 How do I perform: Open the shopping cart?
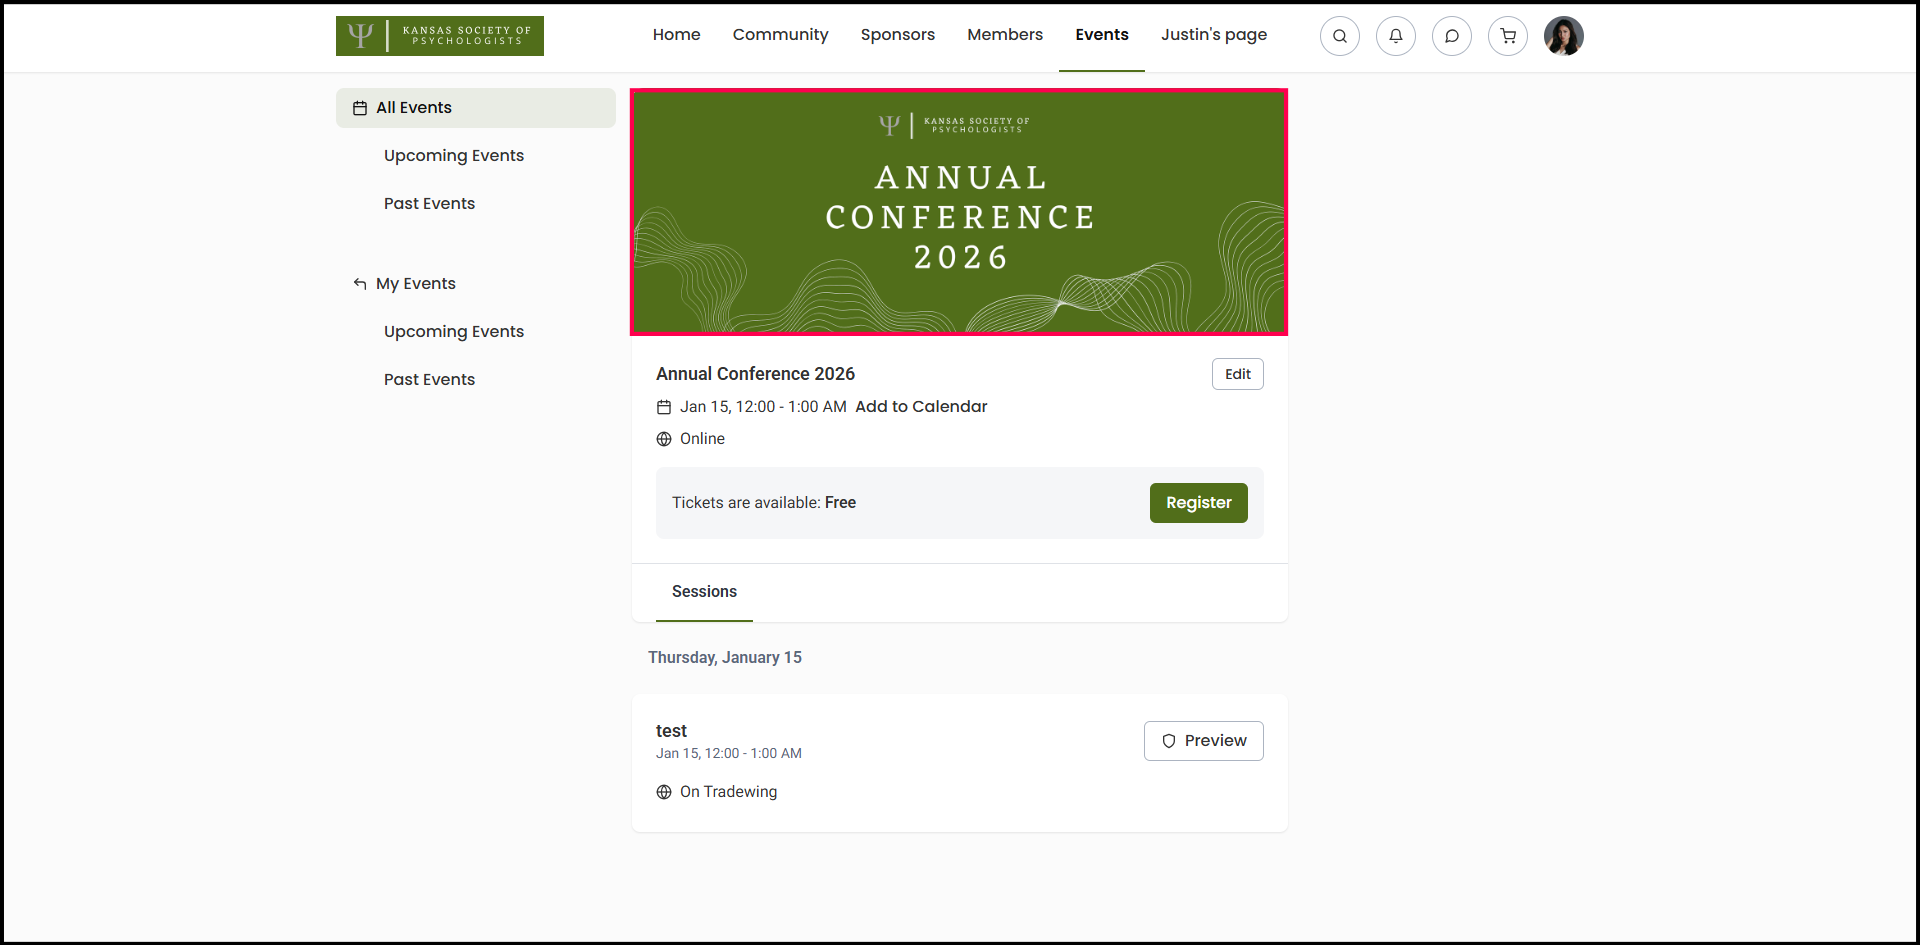coord(1508,36)
